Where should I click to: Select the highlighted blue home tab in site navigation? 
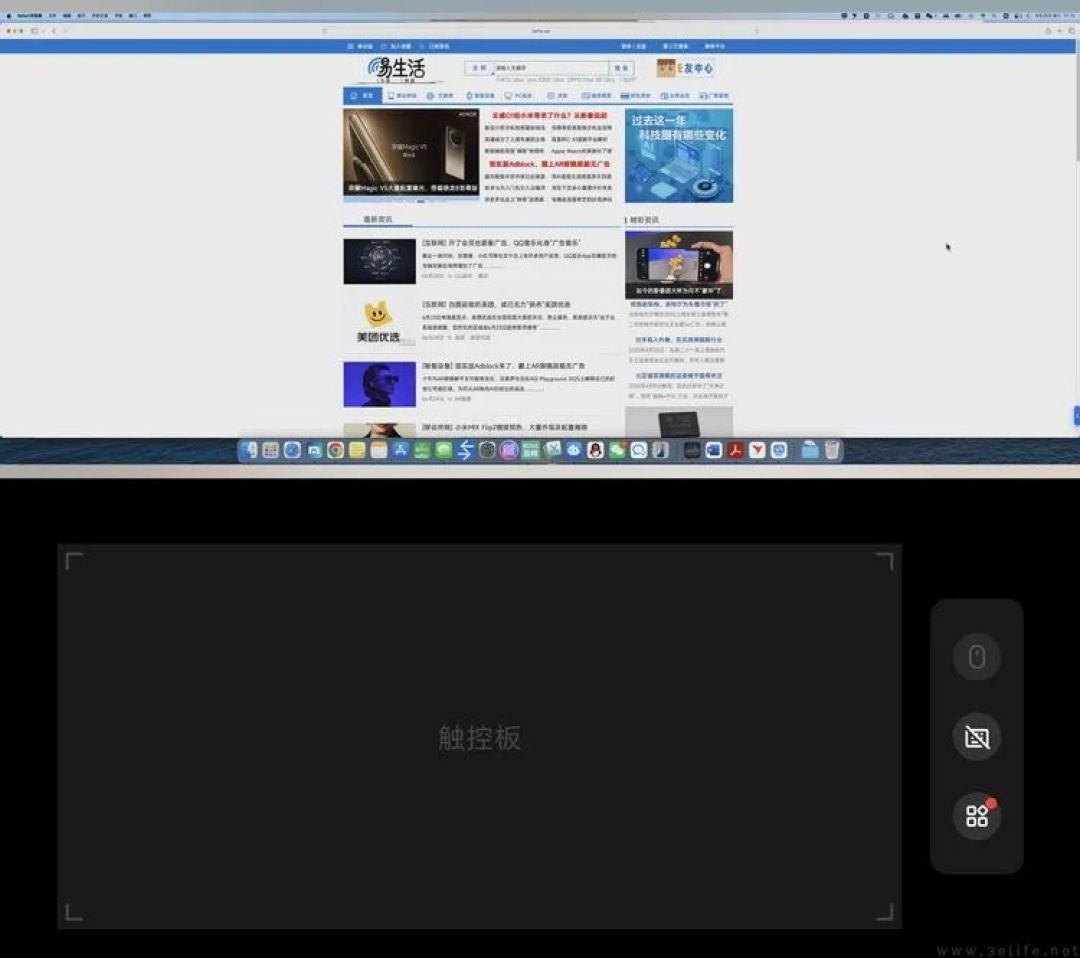pos(362,96)
